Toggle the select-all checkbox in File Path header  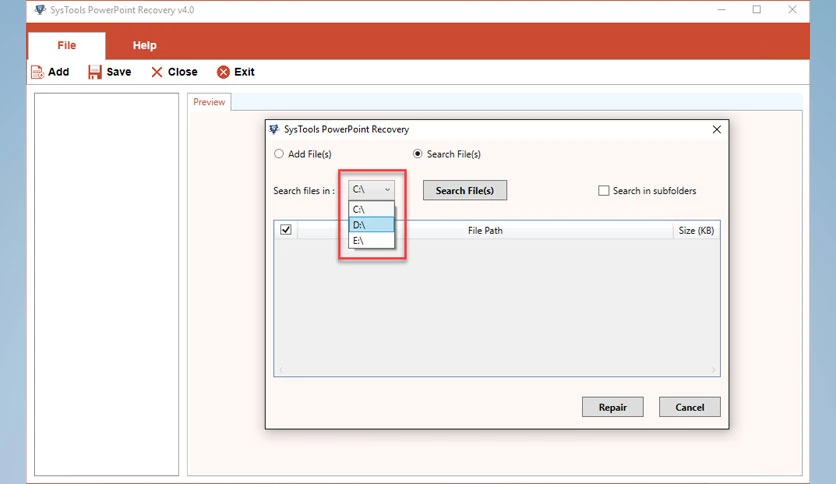[x=286, y=230]
